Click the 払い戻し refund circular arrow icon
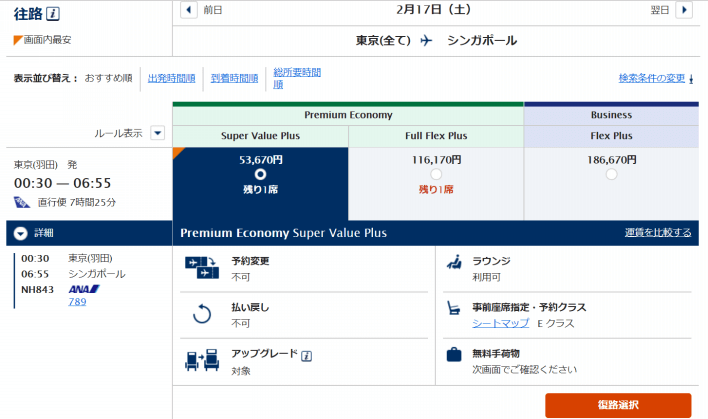 (202, 315)
